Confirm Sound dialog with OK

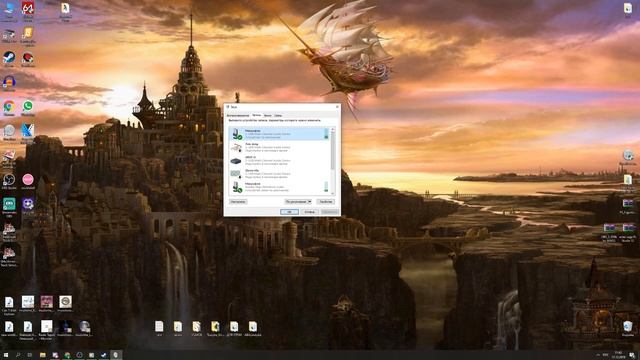click(x=289, y=212)
